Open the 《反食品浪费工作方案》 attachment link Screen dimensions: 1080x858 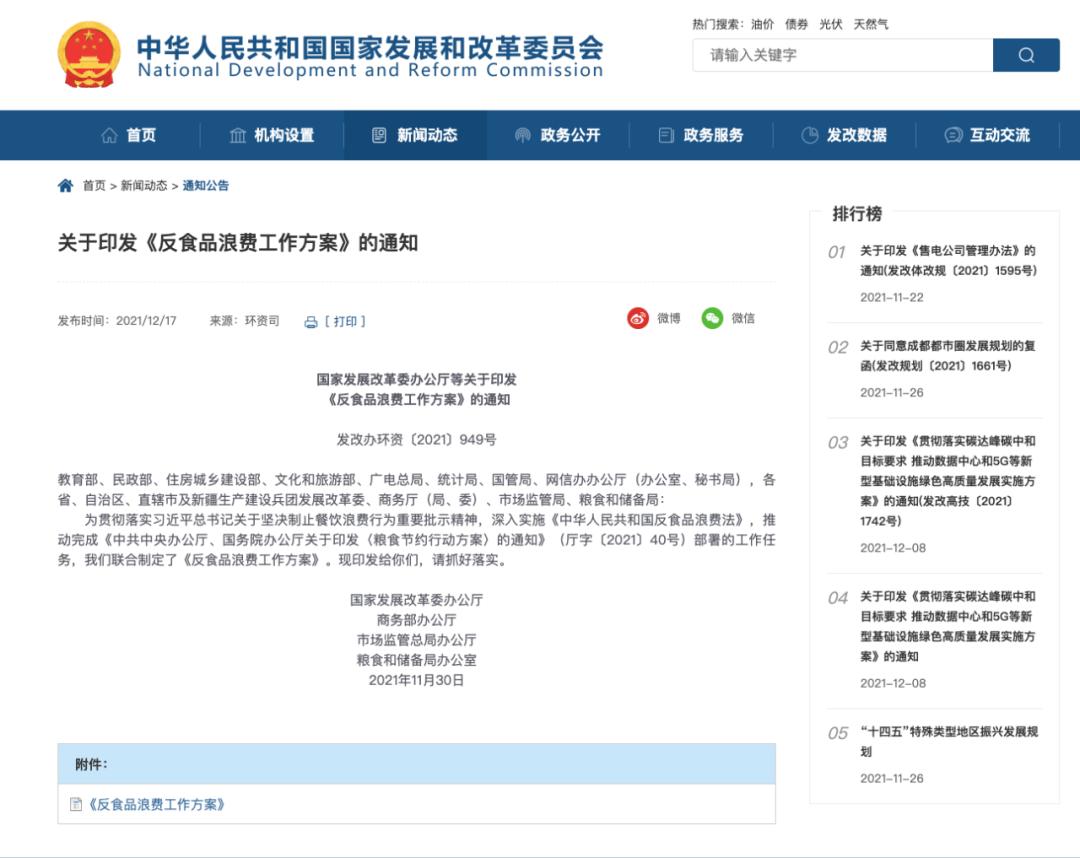(x=156, y=804)
